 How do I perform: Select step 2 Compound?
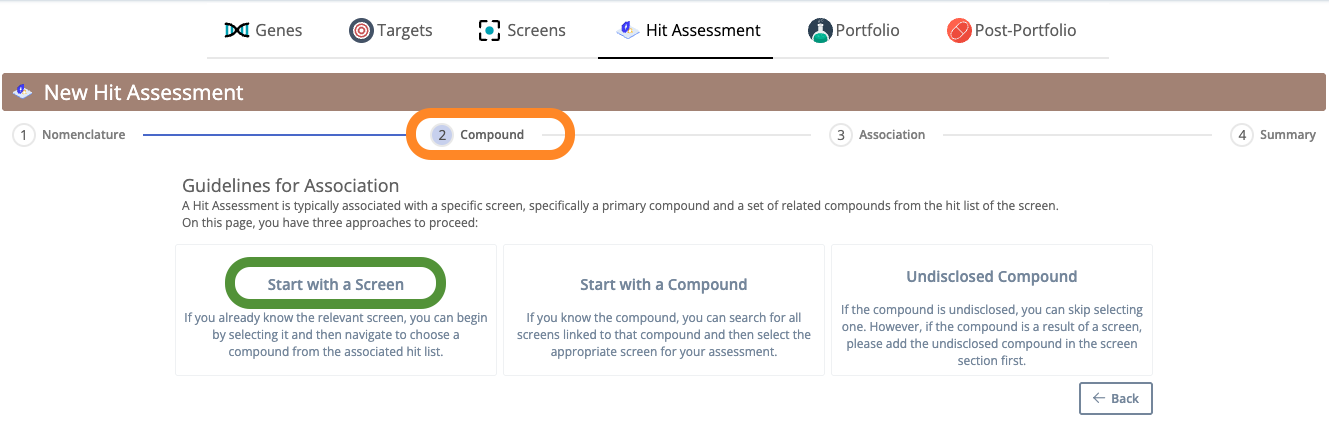(x=478, y=135)
